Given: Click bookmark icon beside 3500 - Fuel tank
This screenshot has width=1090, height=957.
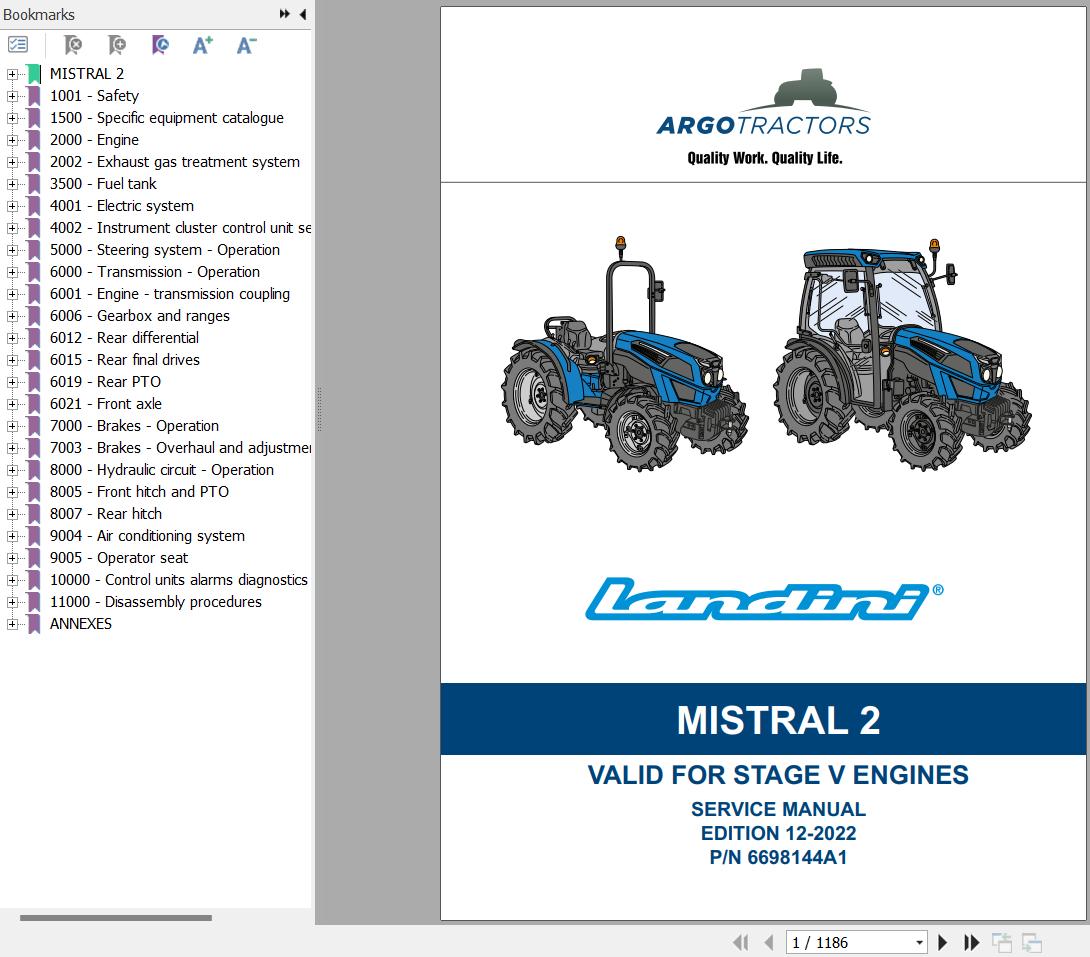Looking at the screenshot, I should (x=34, y=183).
